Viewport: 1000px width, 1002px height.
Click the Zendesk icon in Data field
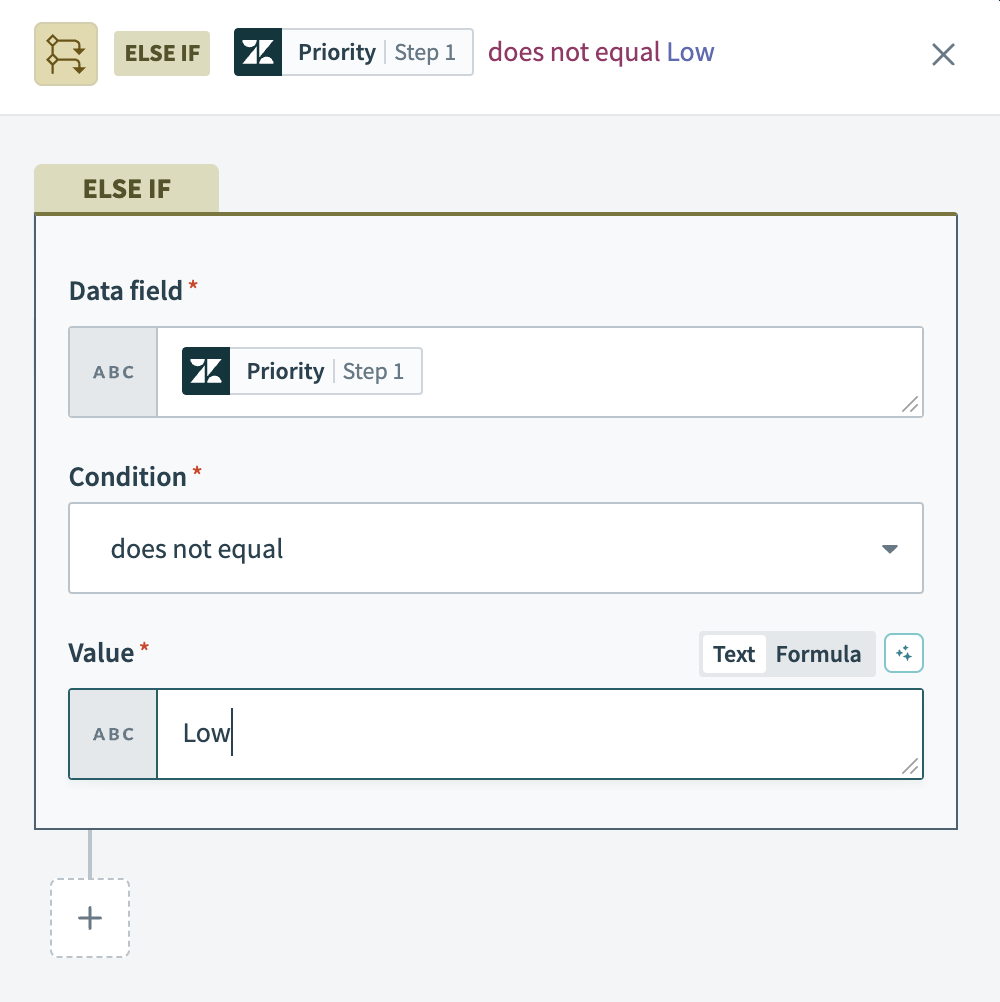[x=206, y=371]
